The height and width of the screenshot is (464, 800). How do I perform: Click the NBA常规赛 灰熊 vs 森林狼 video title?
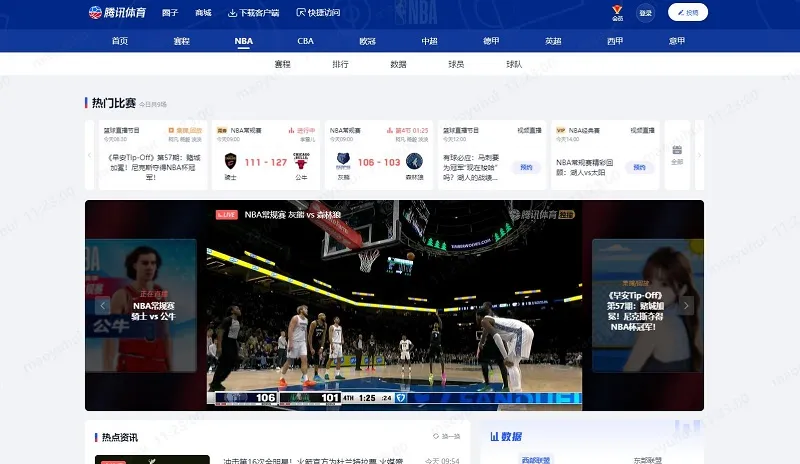pyautogui.click(x=292, y=215)
